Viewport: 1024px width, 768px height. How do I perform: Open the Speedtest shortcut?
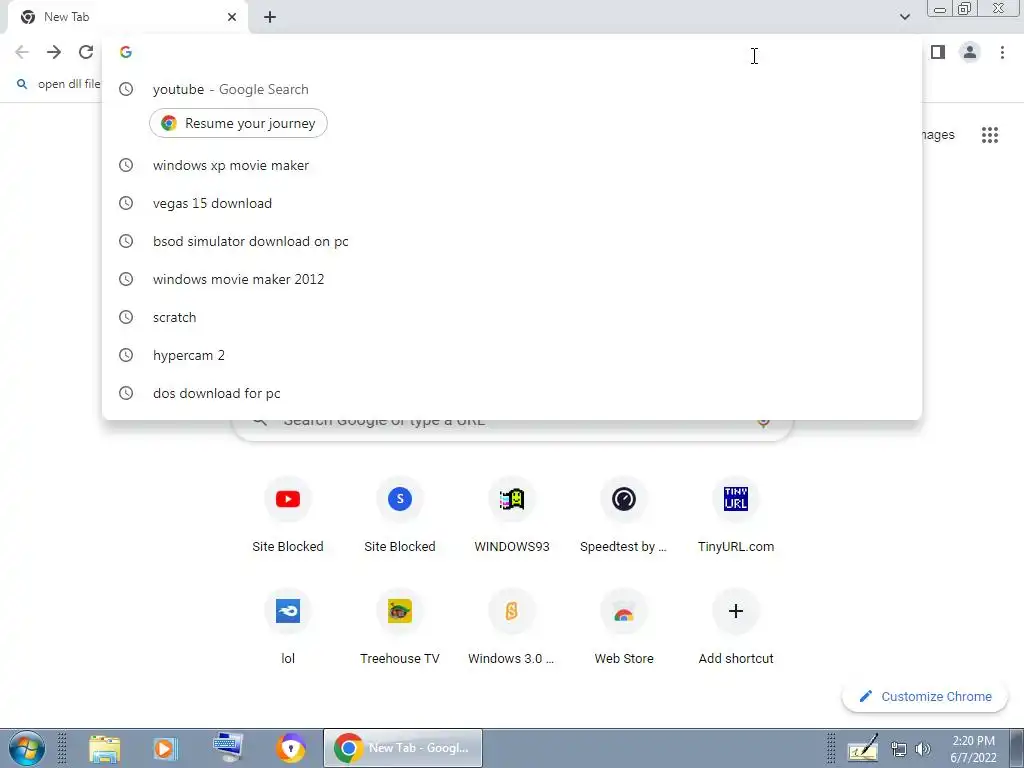click(624, 516)
